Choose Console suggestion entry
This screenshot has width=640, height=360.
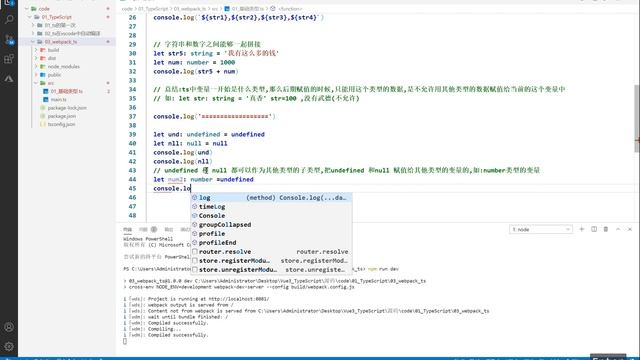tap(271, 216)
